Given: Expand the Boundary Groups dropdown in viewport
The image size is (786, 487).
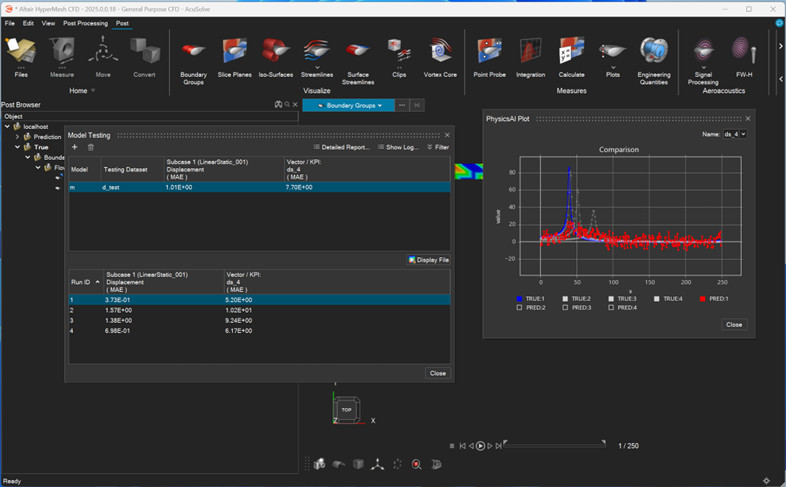Looking at the screenshot, I should click(349, 105).
